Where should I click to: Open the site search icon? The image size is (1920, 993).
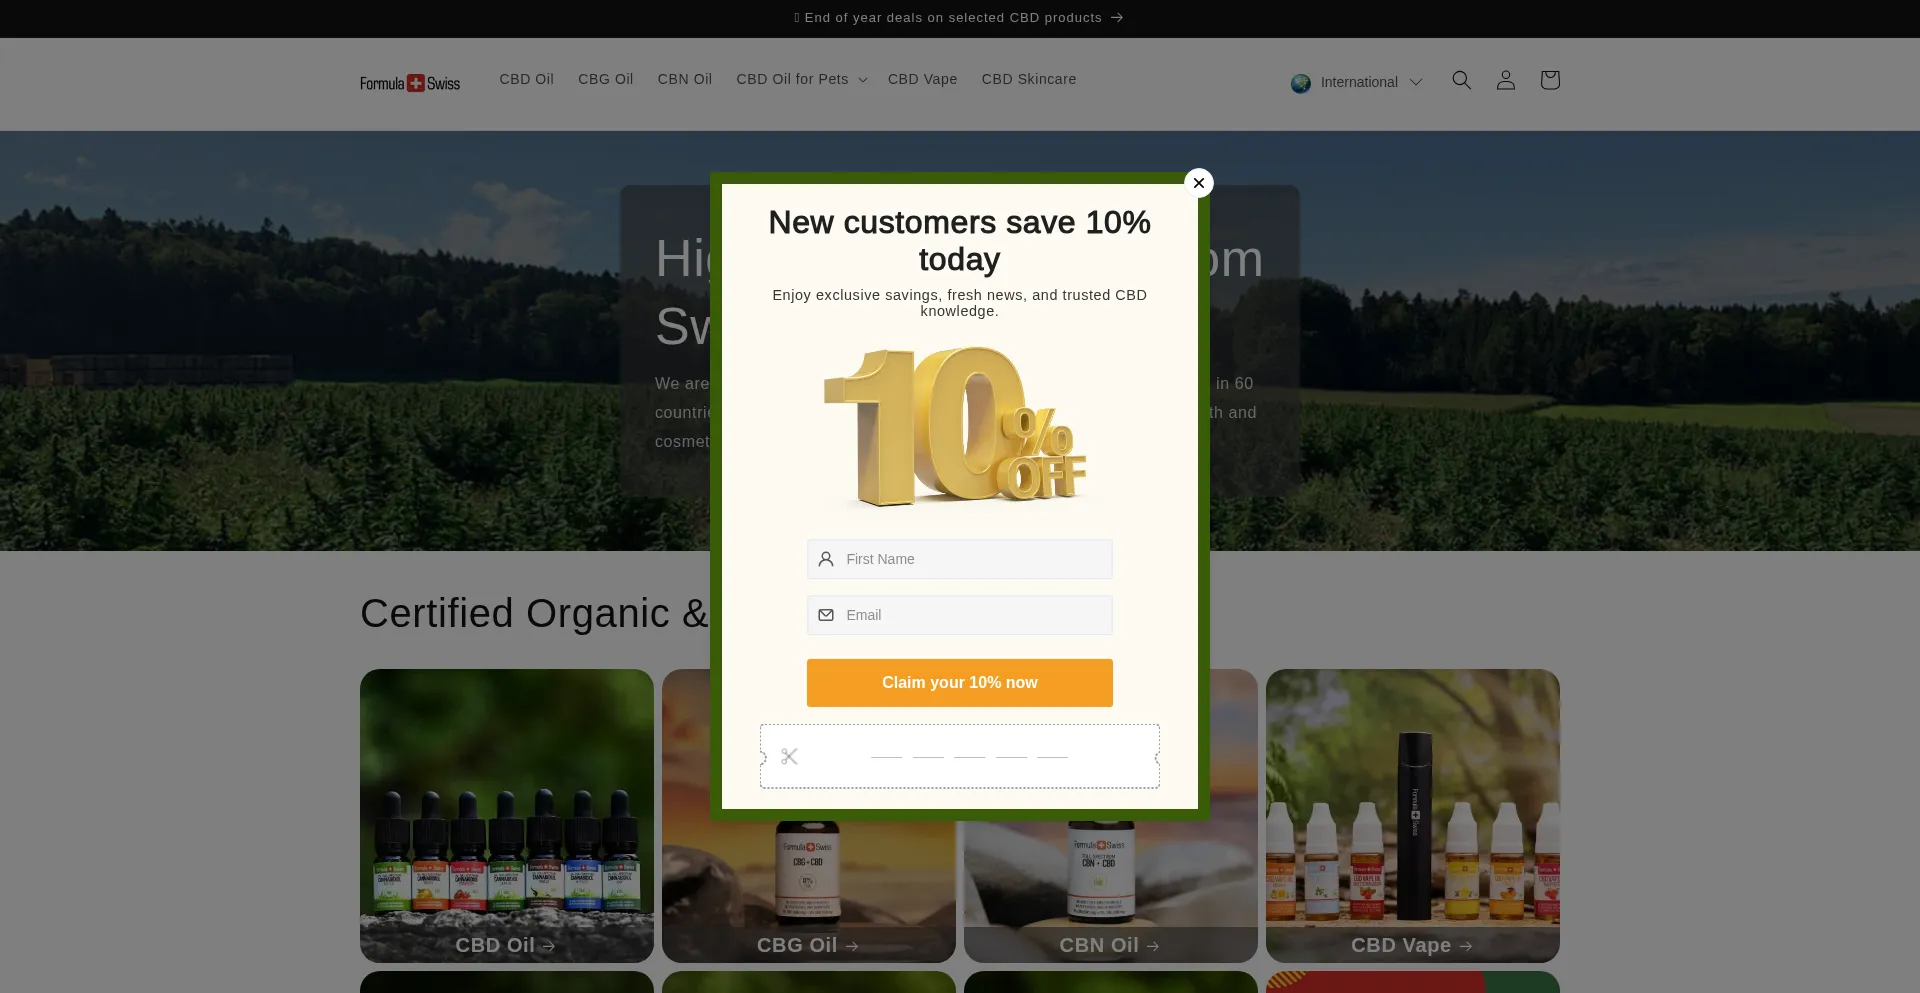coord(1461,80)
